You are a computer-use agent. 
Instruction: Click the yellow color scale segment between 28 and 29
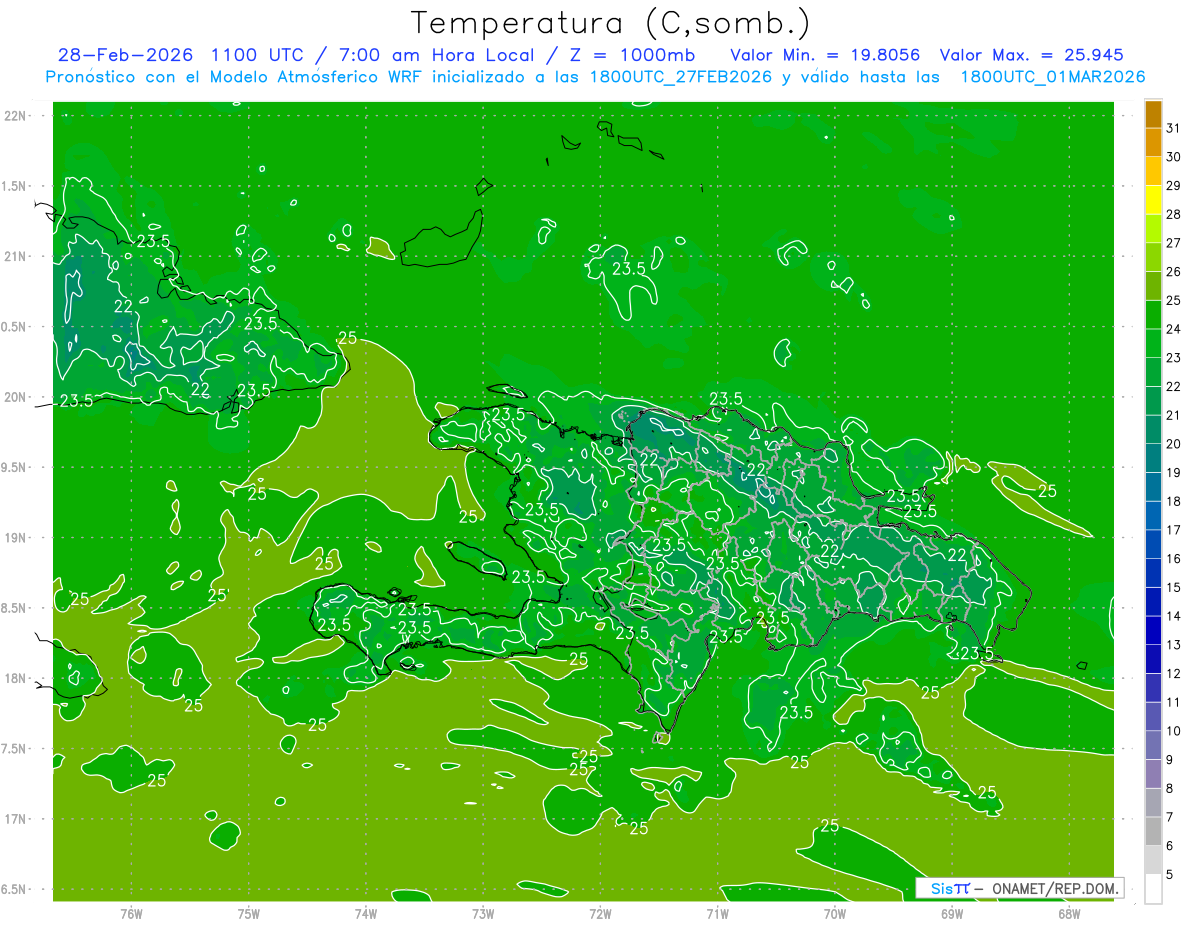[x=1153, y=200]
